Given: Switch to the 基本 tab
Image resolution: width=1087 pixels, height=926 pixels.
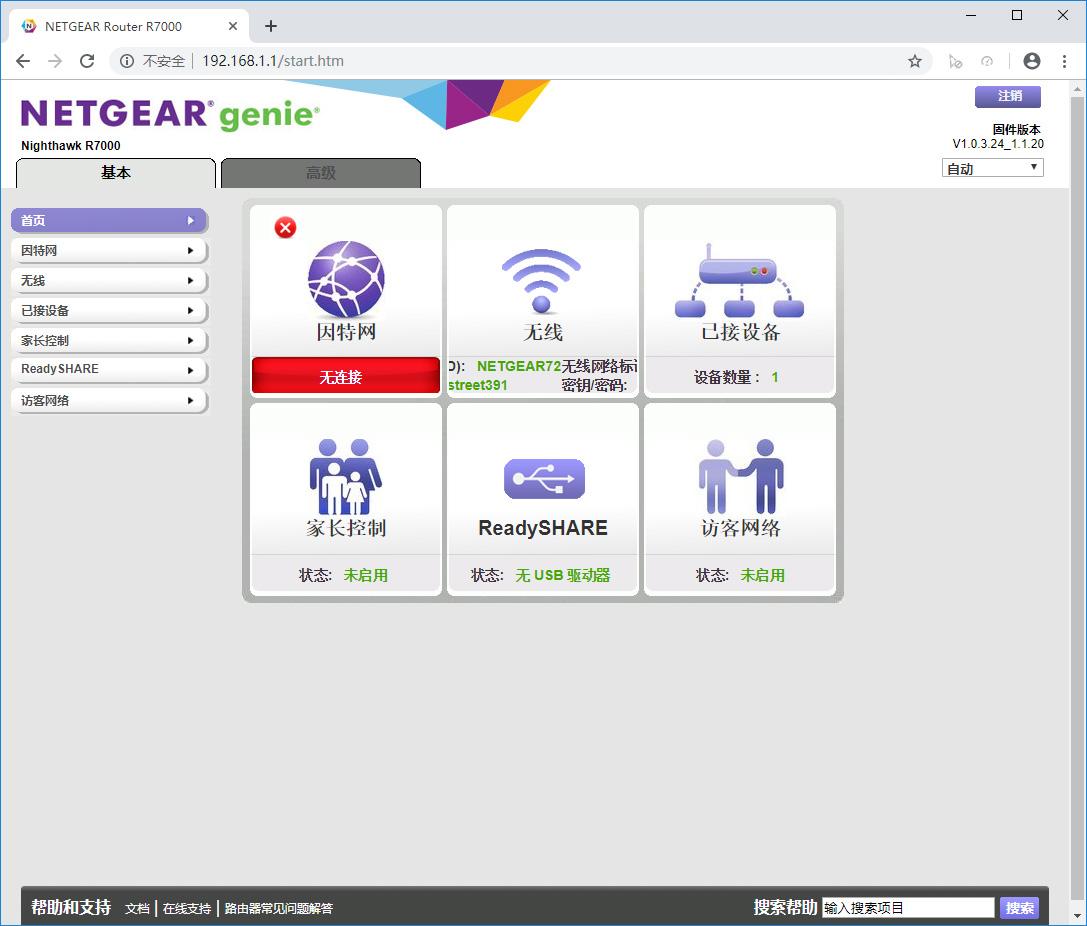Looking at the screenshot, I should [x=116, y=173].
